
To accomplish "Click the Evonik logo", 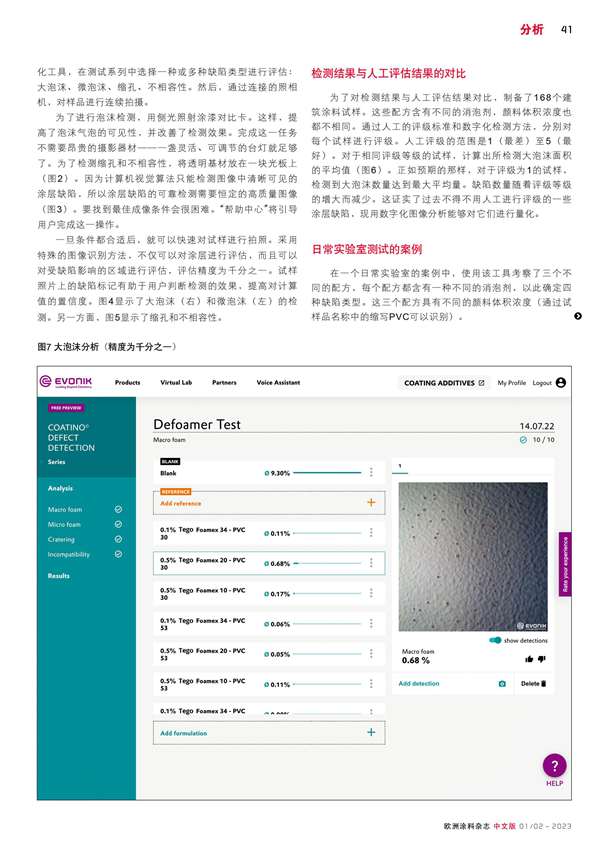I will (67, 382).
